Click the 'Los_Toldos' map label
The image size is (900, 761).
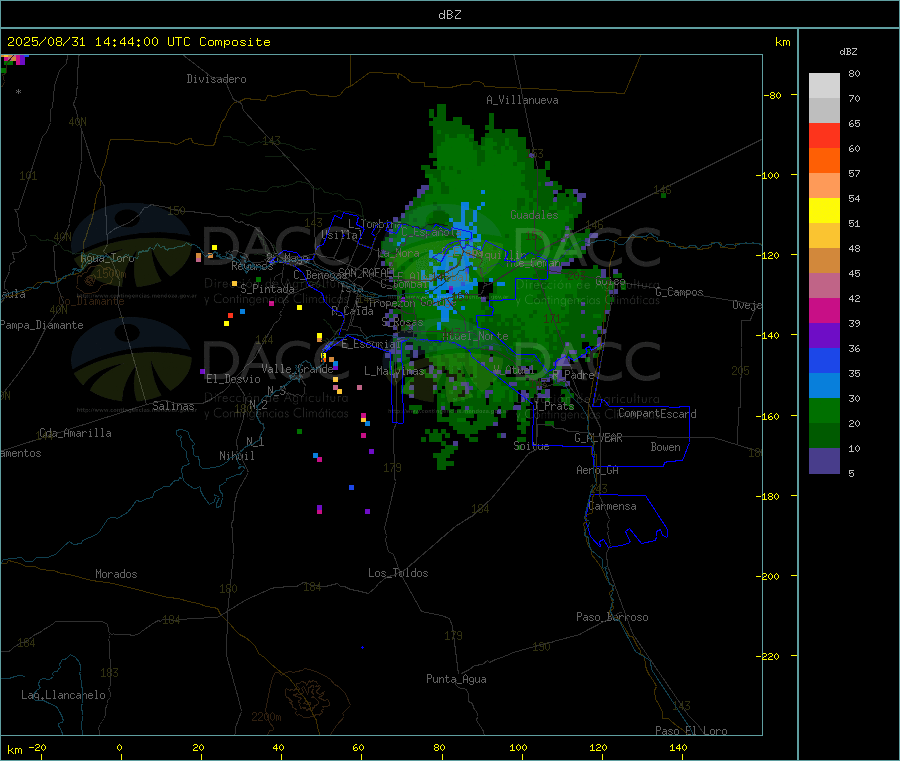(398, 573)
